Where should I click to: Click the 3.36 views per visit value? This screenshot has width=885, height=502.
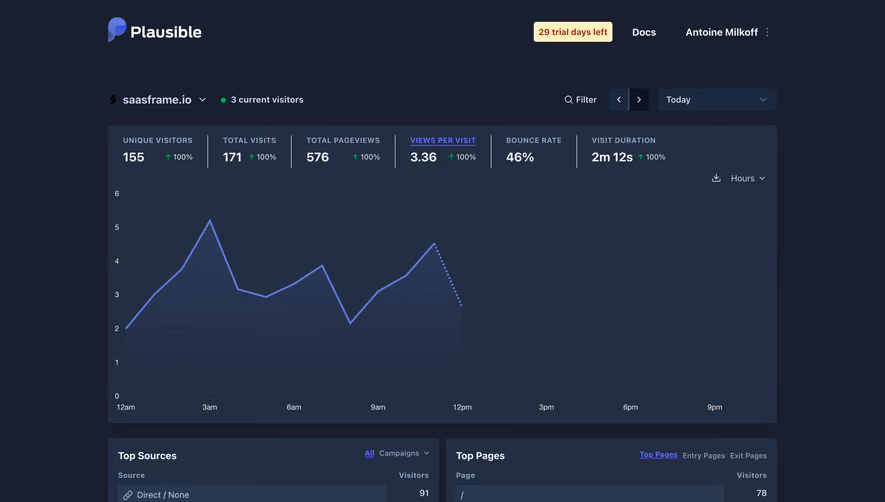[423, 158]
